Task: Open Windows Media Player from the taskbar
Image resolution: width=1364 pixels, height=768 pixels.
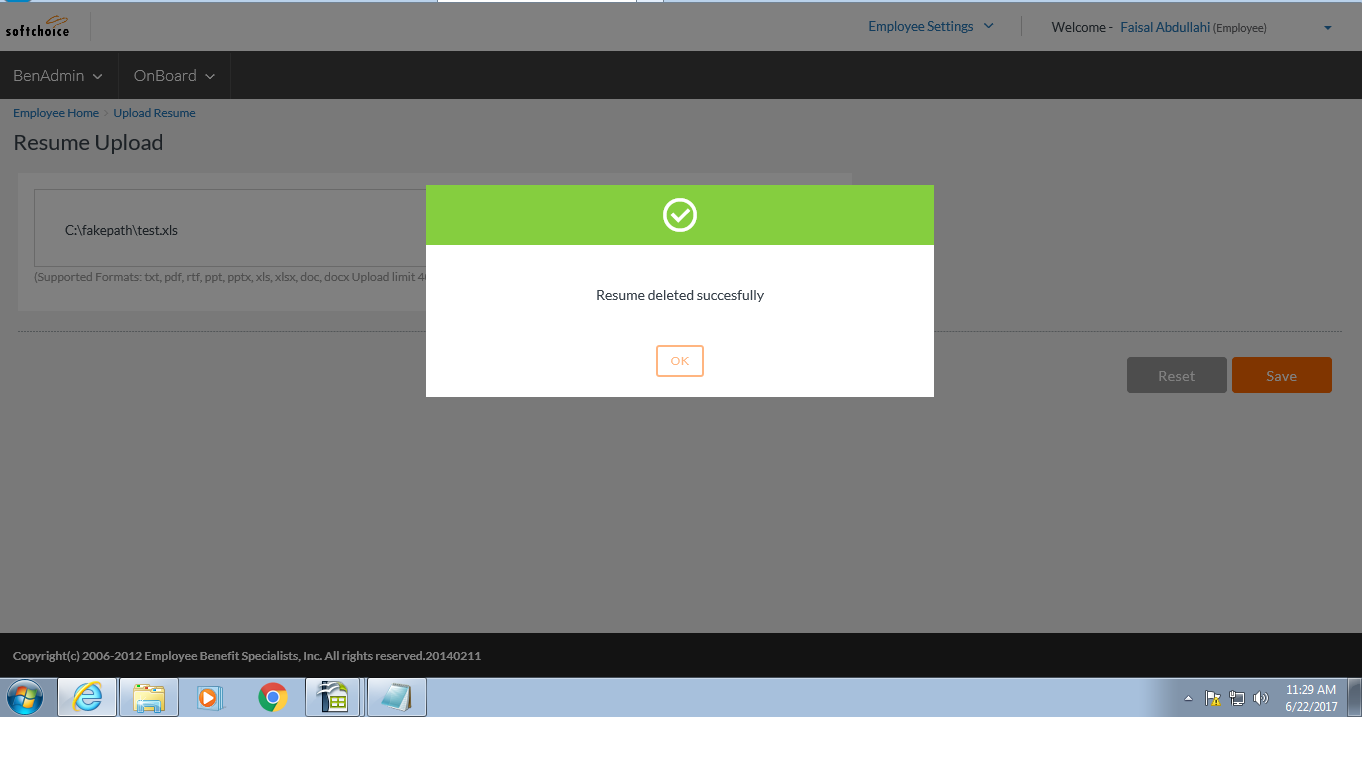Action: (210, 697)
